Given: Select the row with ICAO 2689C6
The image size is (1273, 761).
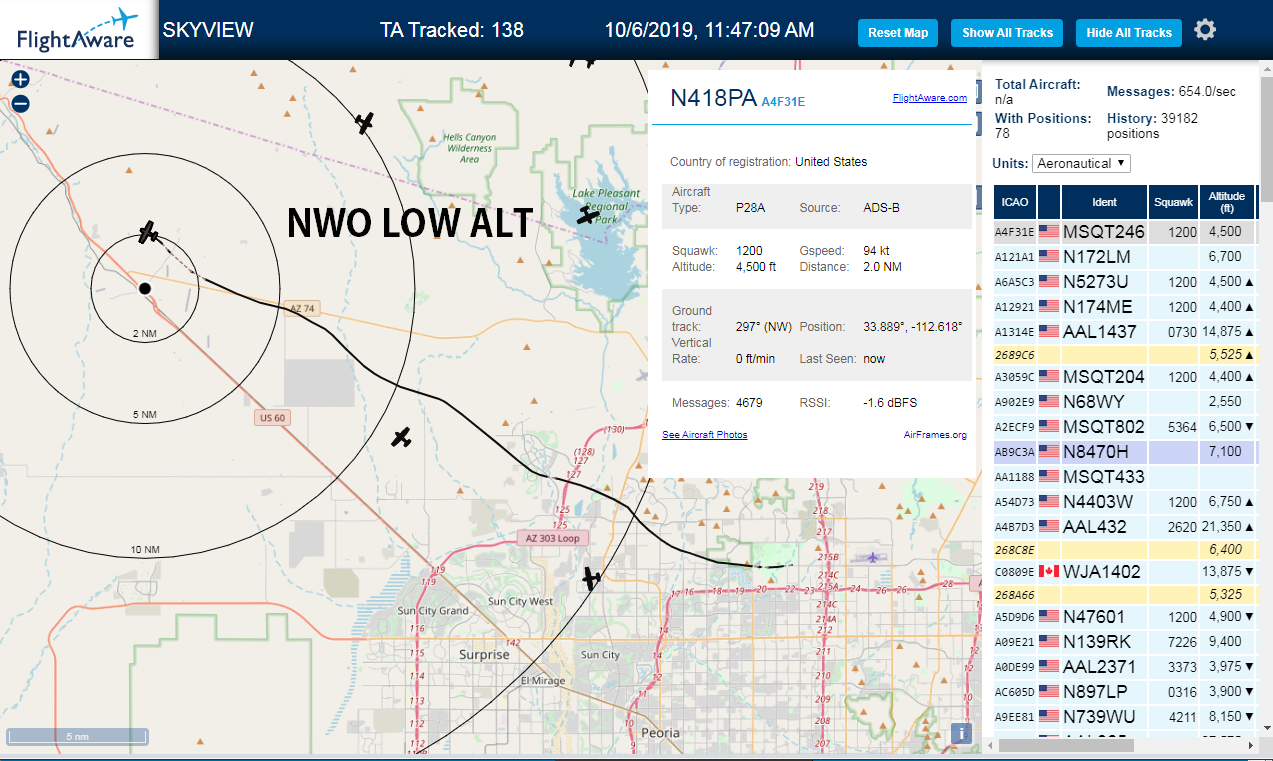Looking at the screenshot, I should point(1125,355).
